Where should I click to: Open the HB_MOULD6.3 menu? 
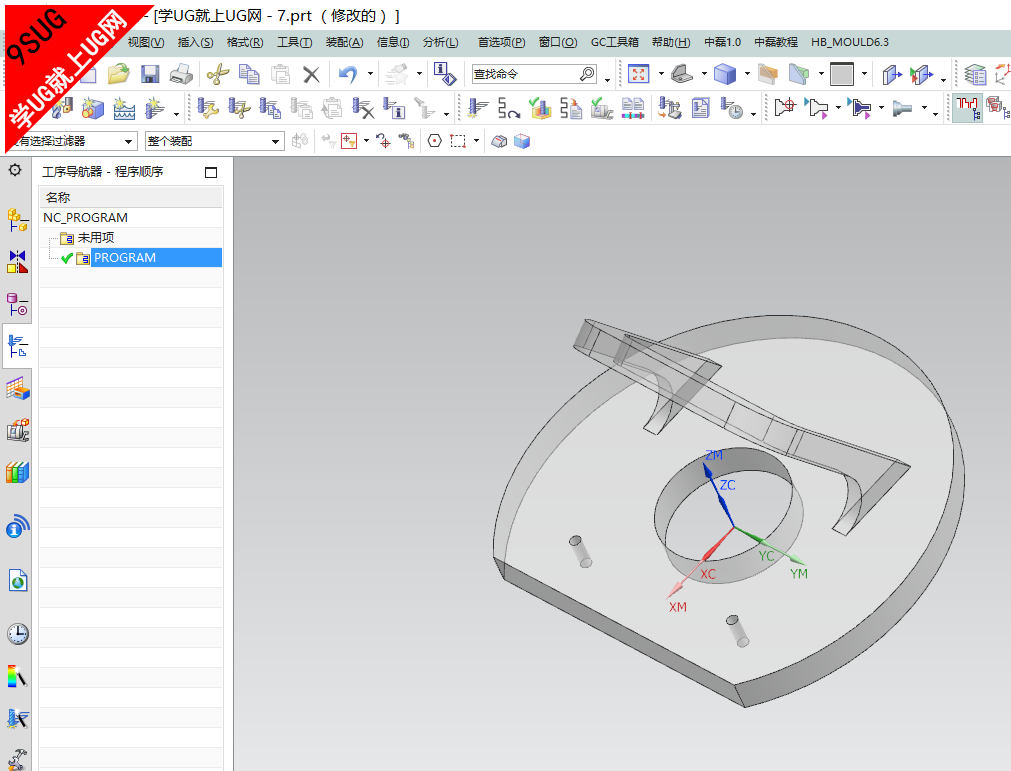[850, 43]
